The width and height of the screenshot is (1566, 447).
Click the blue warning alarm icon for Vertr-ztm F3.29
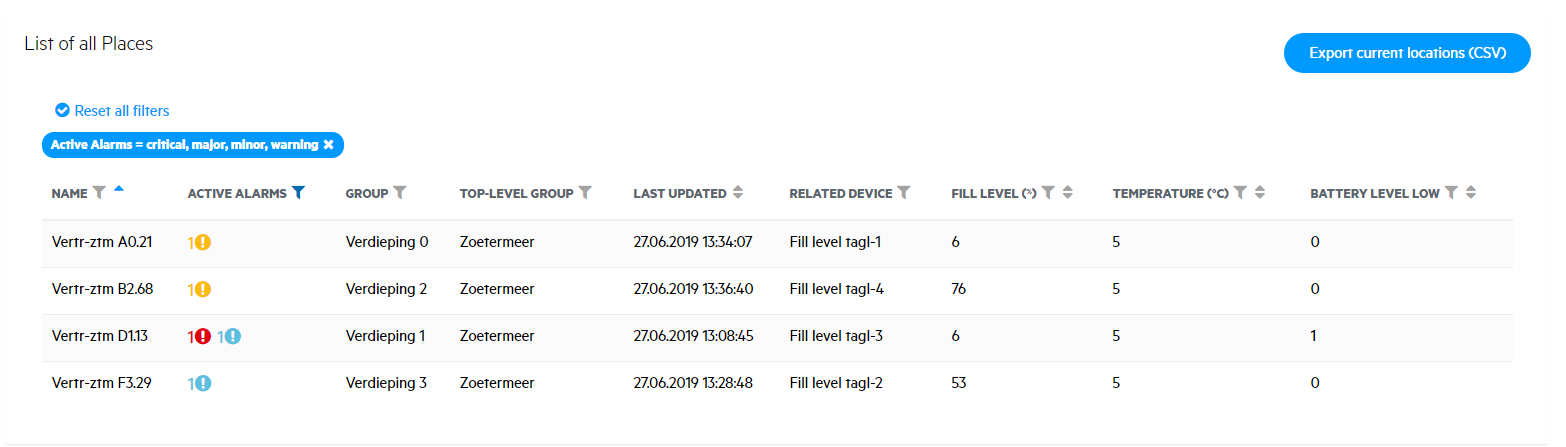click(x=203, y=383)
